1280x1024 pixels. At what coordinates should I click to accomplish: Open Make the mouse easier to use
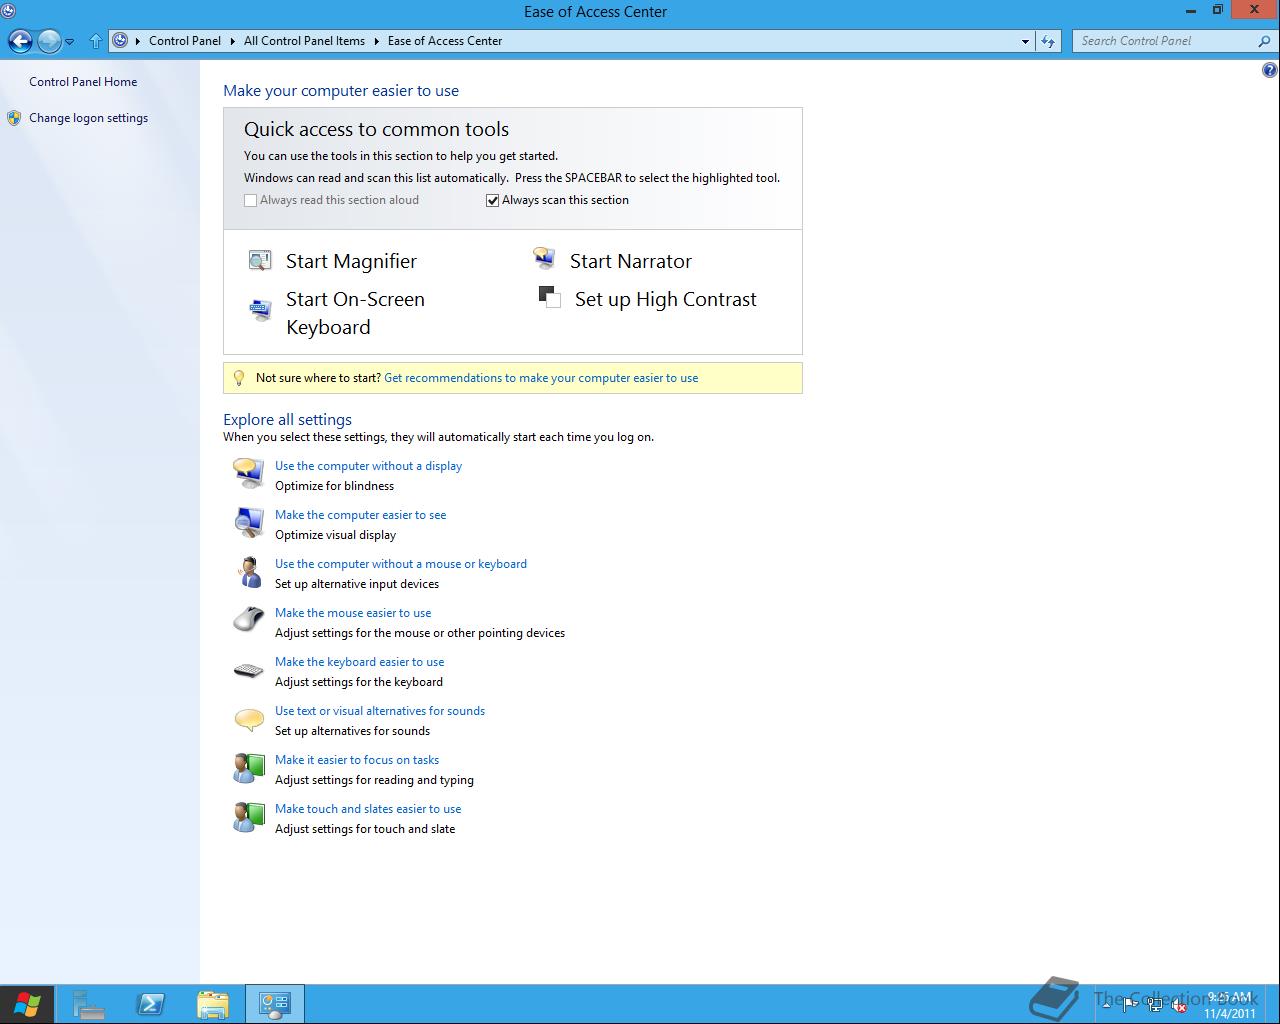point(353,613)
